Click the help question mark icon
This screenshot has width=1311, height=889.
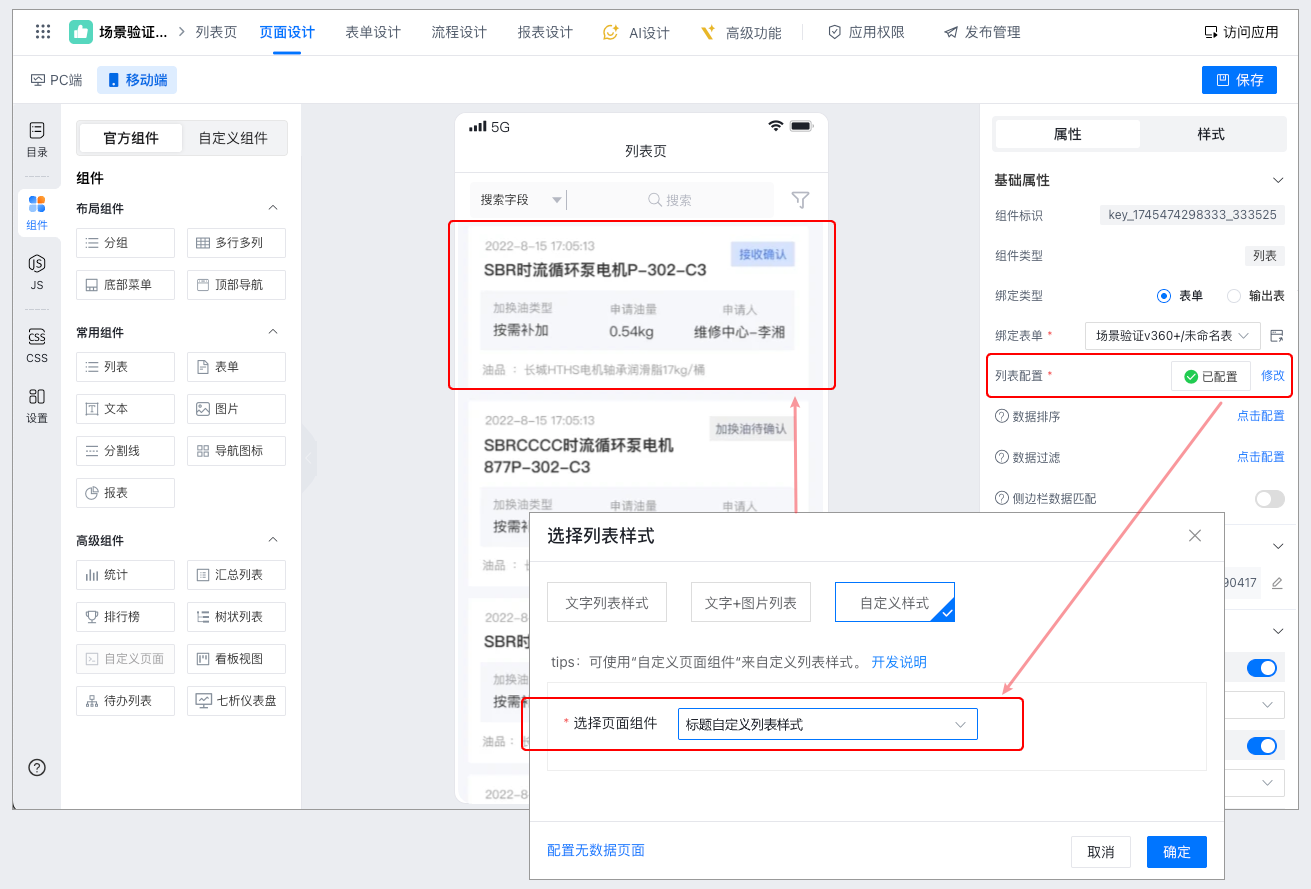(37, 767)
